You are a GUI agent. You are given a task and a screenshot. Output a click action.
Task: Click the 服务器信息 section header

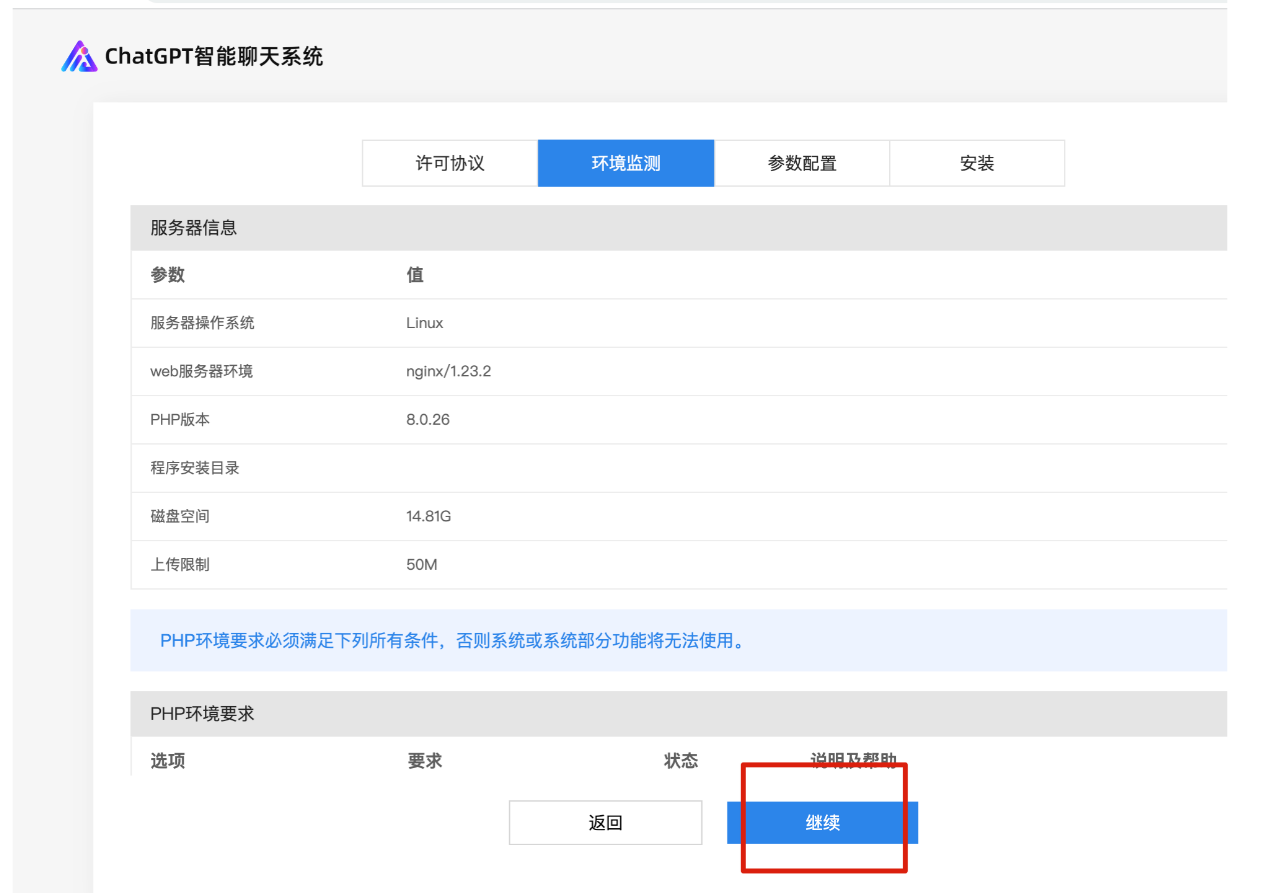(194, 228)
